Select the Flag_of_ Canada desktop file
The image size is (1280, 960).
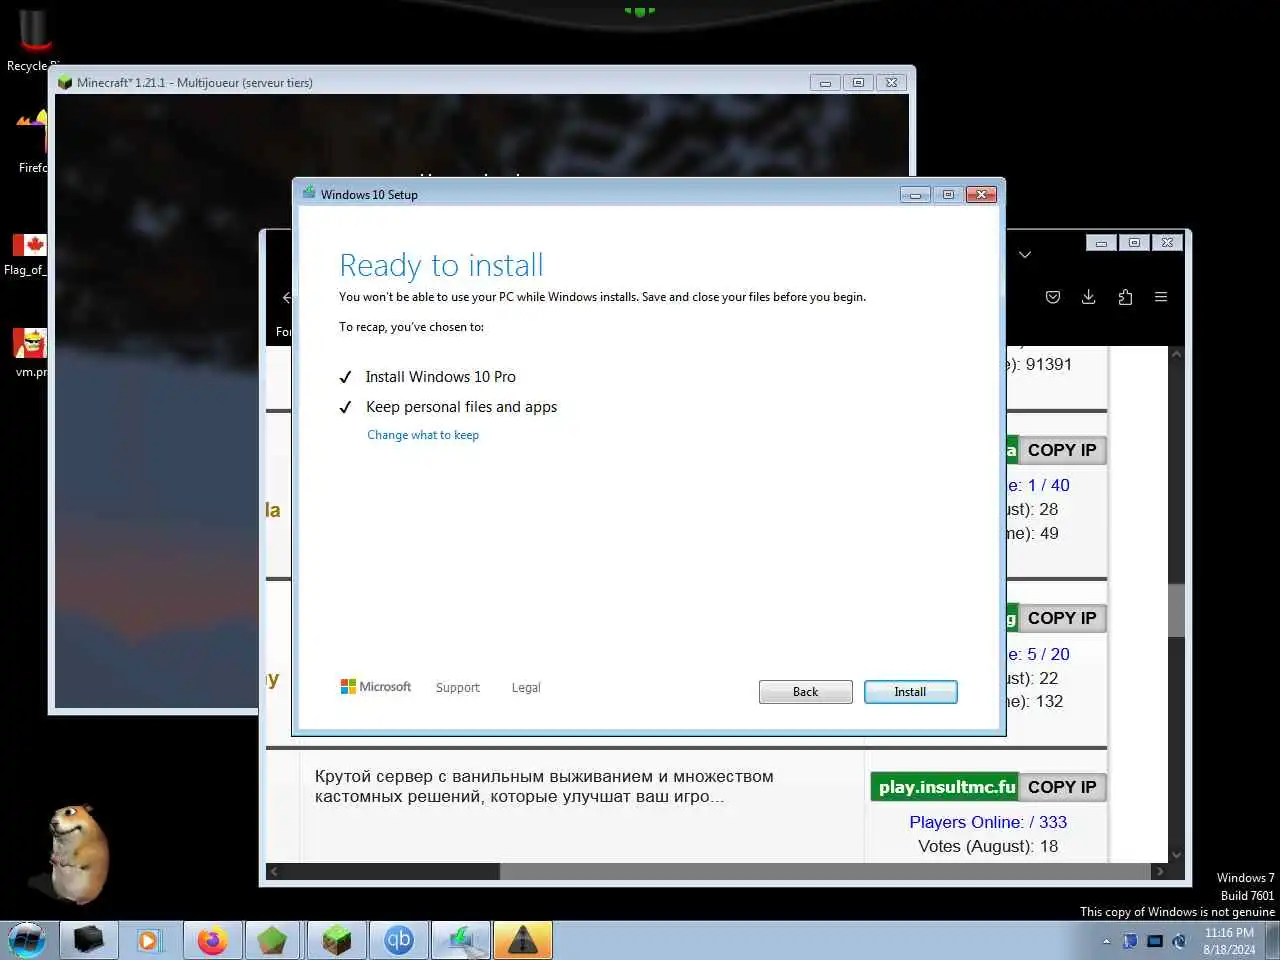click(x=28, y=254)
